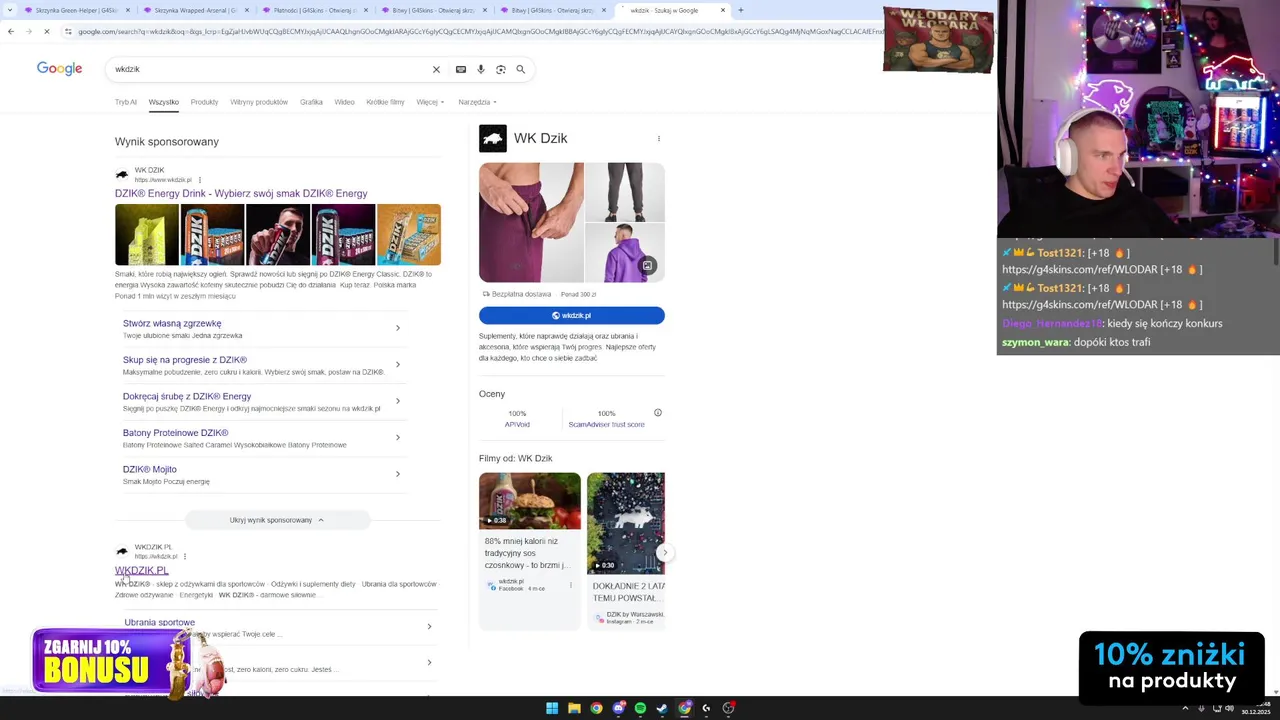Open the Stwórz własną zgrzewkę sitelink arrow

pyautogui.click(x=398, y=328)
